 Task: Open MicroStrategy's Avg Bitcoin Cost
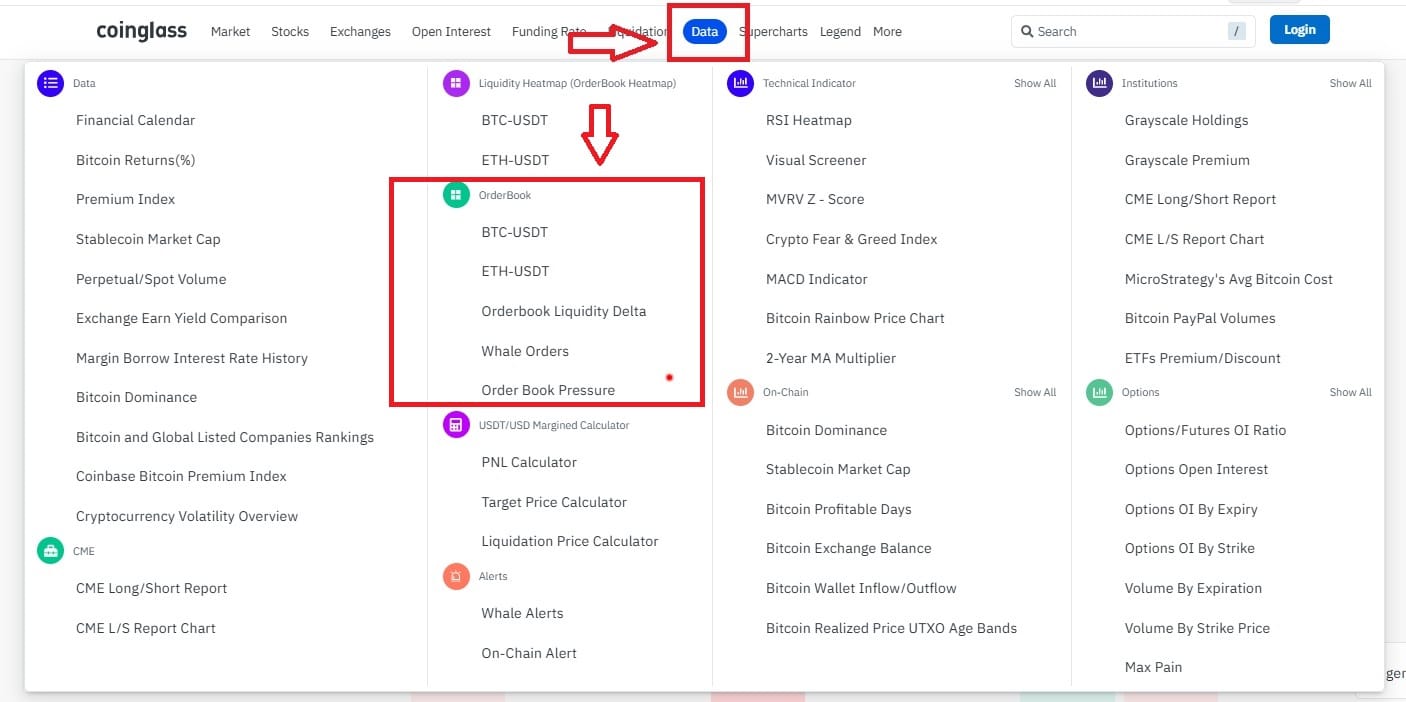(1229, 279)
